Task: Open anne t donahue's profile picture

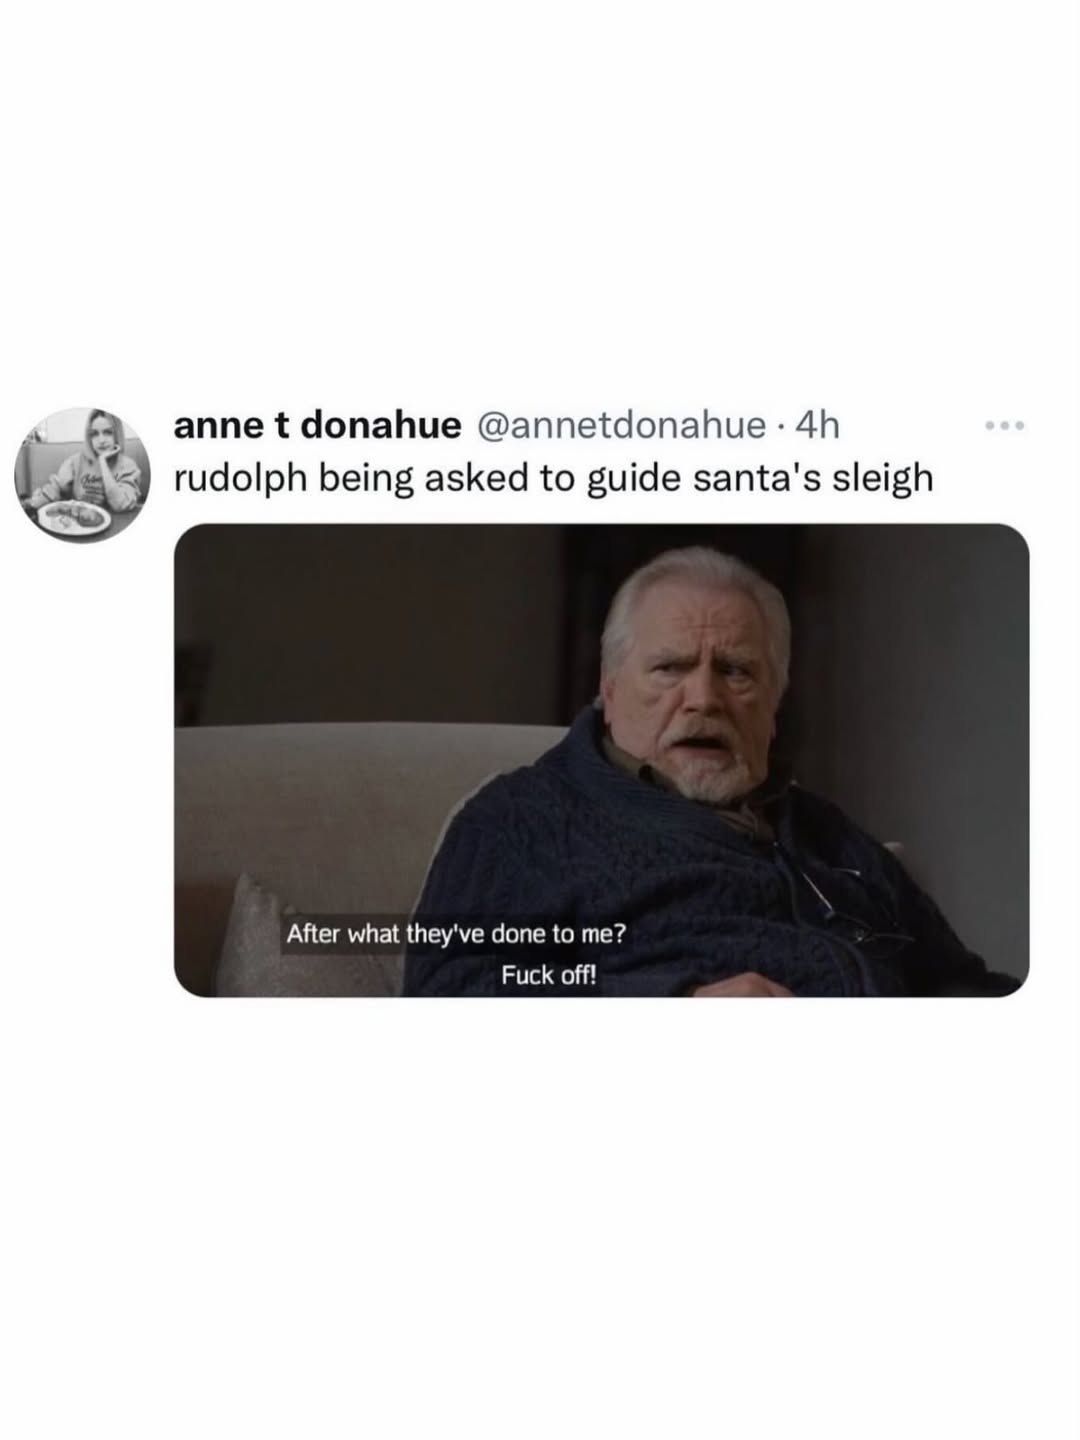Action: pyautogui.click(x=82, y=475)
